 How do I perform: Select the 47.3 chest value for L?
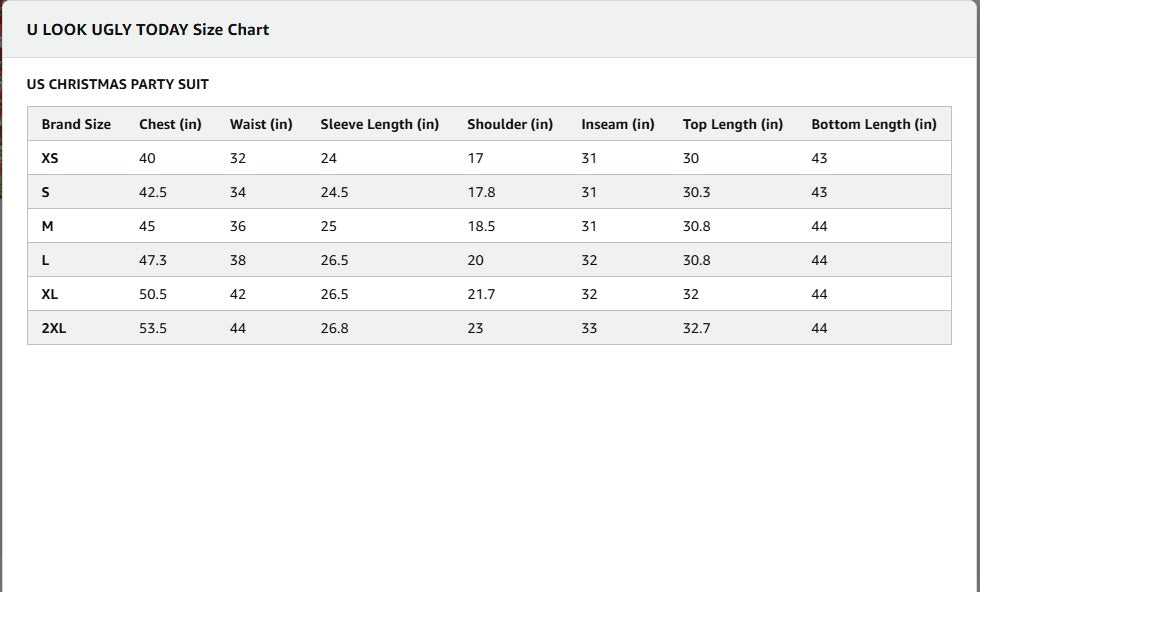[x=153, y=261]
